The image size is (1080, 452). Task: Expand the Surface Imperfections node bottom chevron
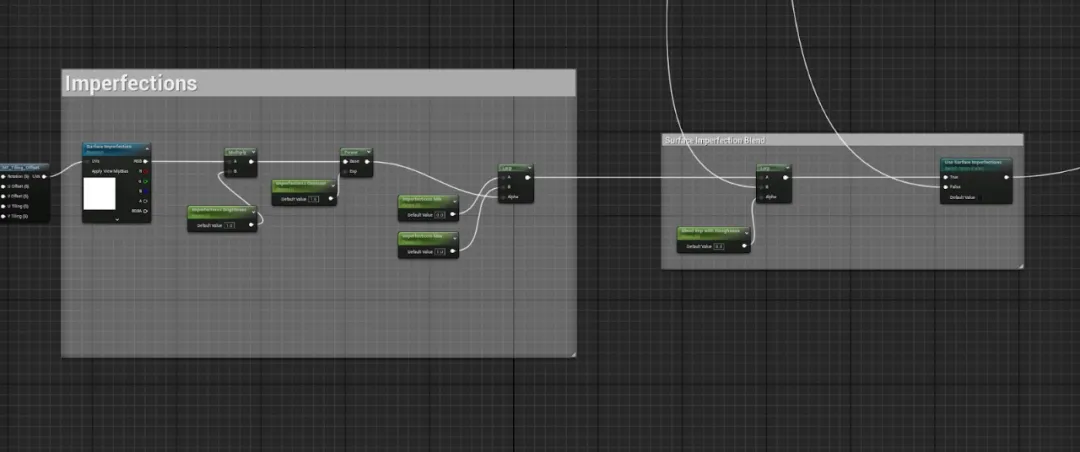click(x=117, y=219)
